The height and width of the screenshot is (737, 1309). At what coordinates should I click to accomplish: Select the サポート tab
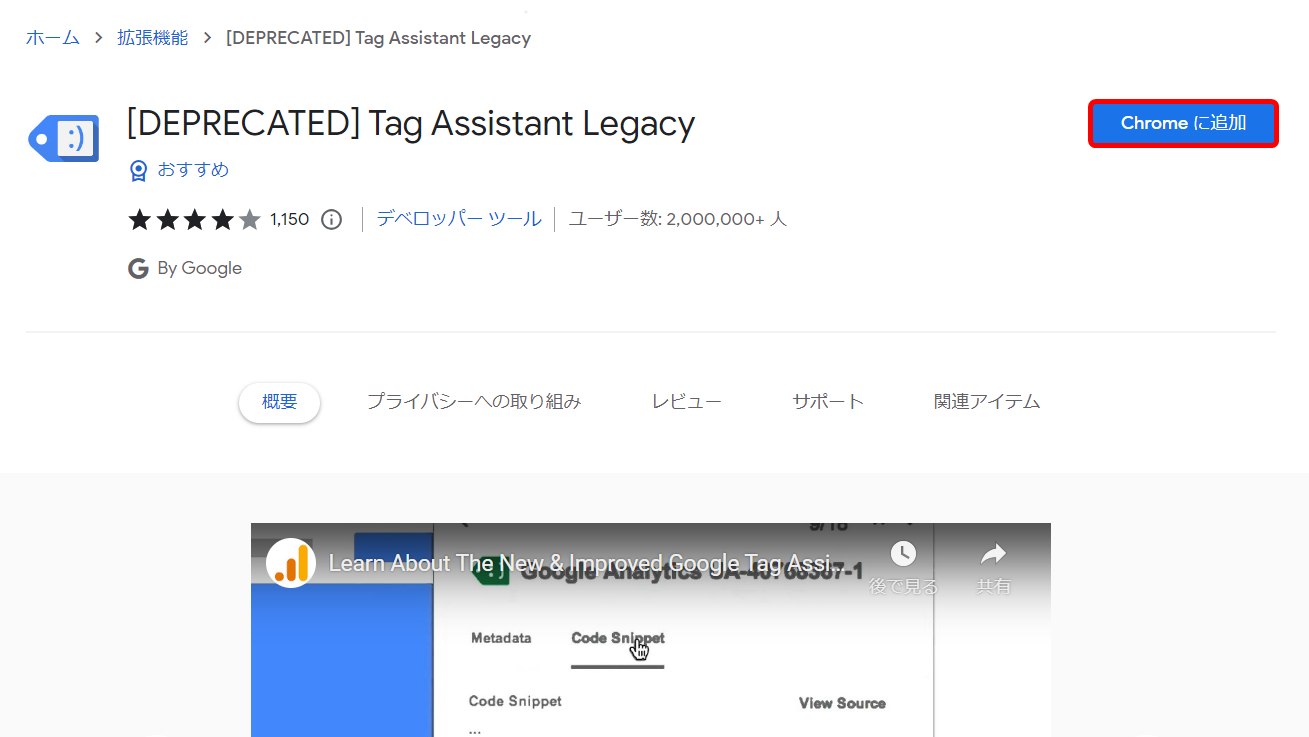(x=828, y=400)
